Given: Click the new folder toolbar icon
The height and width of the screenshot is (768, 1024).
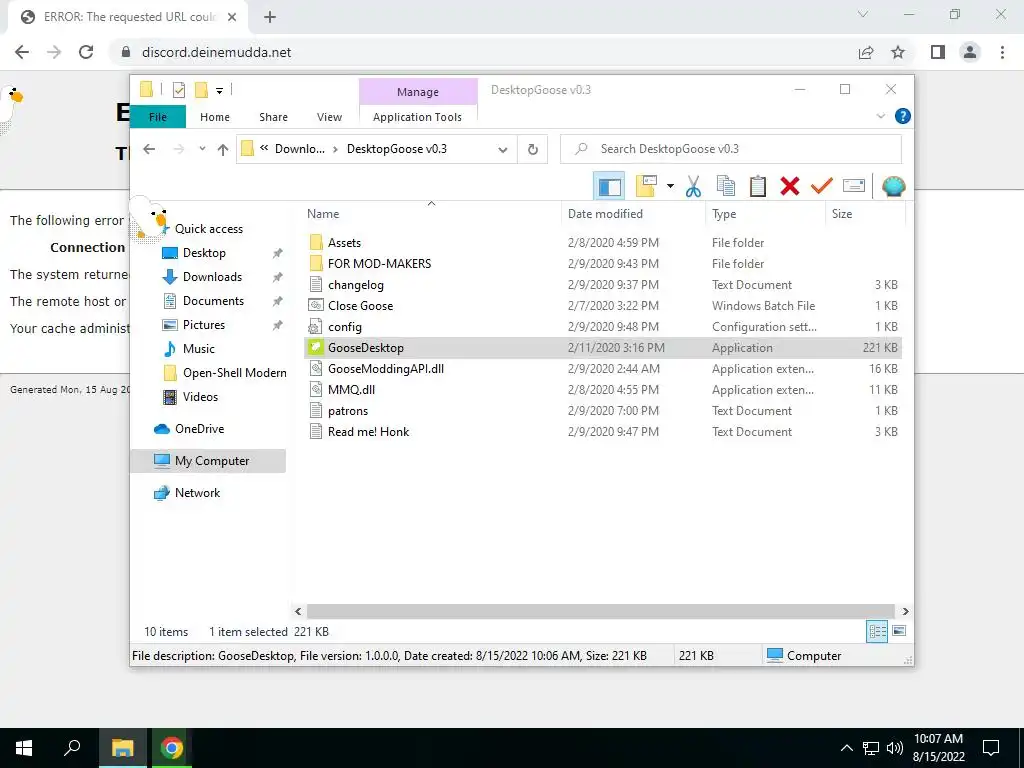Looking at the screenshot, I should pyautogui.click(x=646, y=186).
